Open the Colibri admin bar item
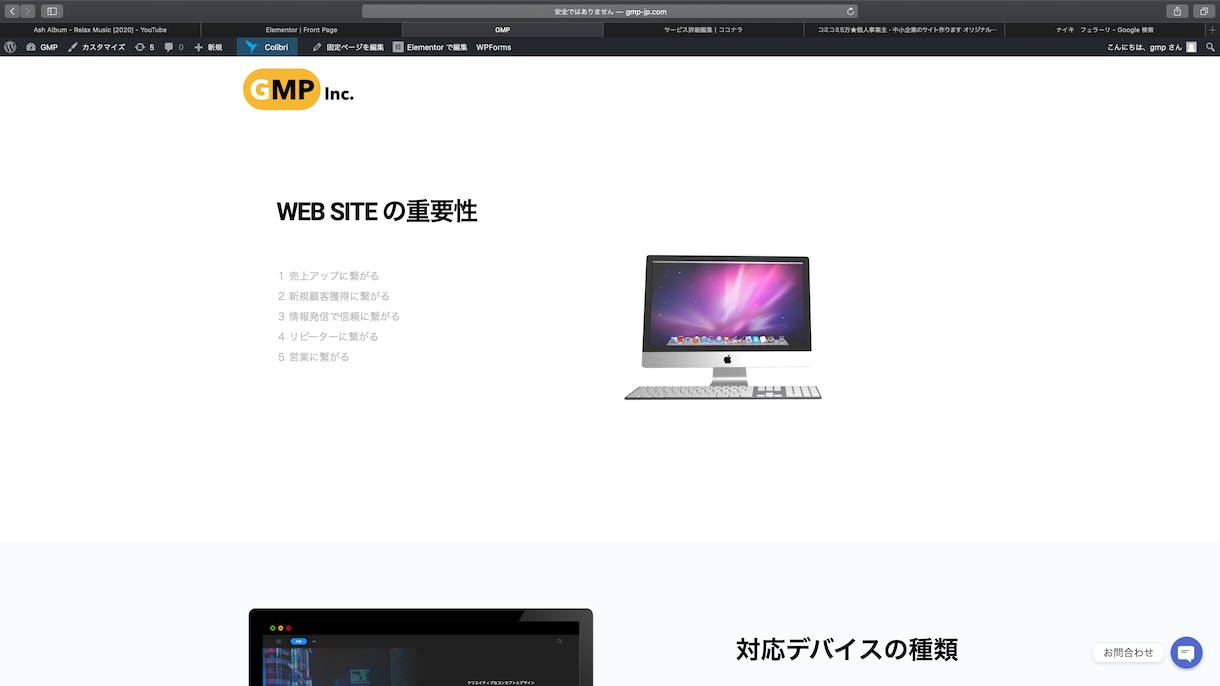The width and height of the screenshot is (1220, 686). coord(267,47)
